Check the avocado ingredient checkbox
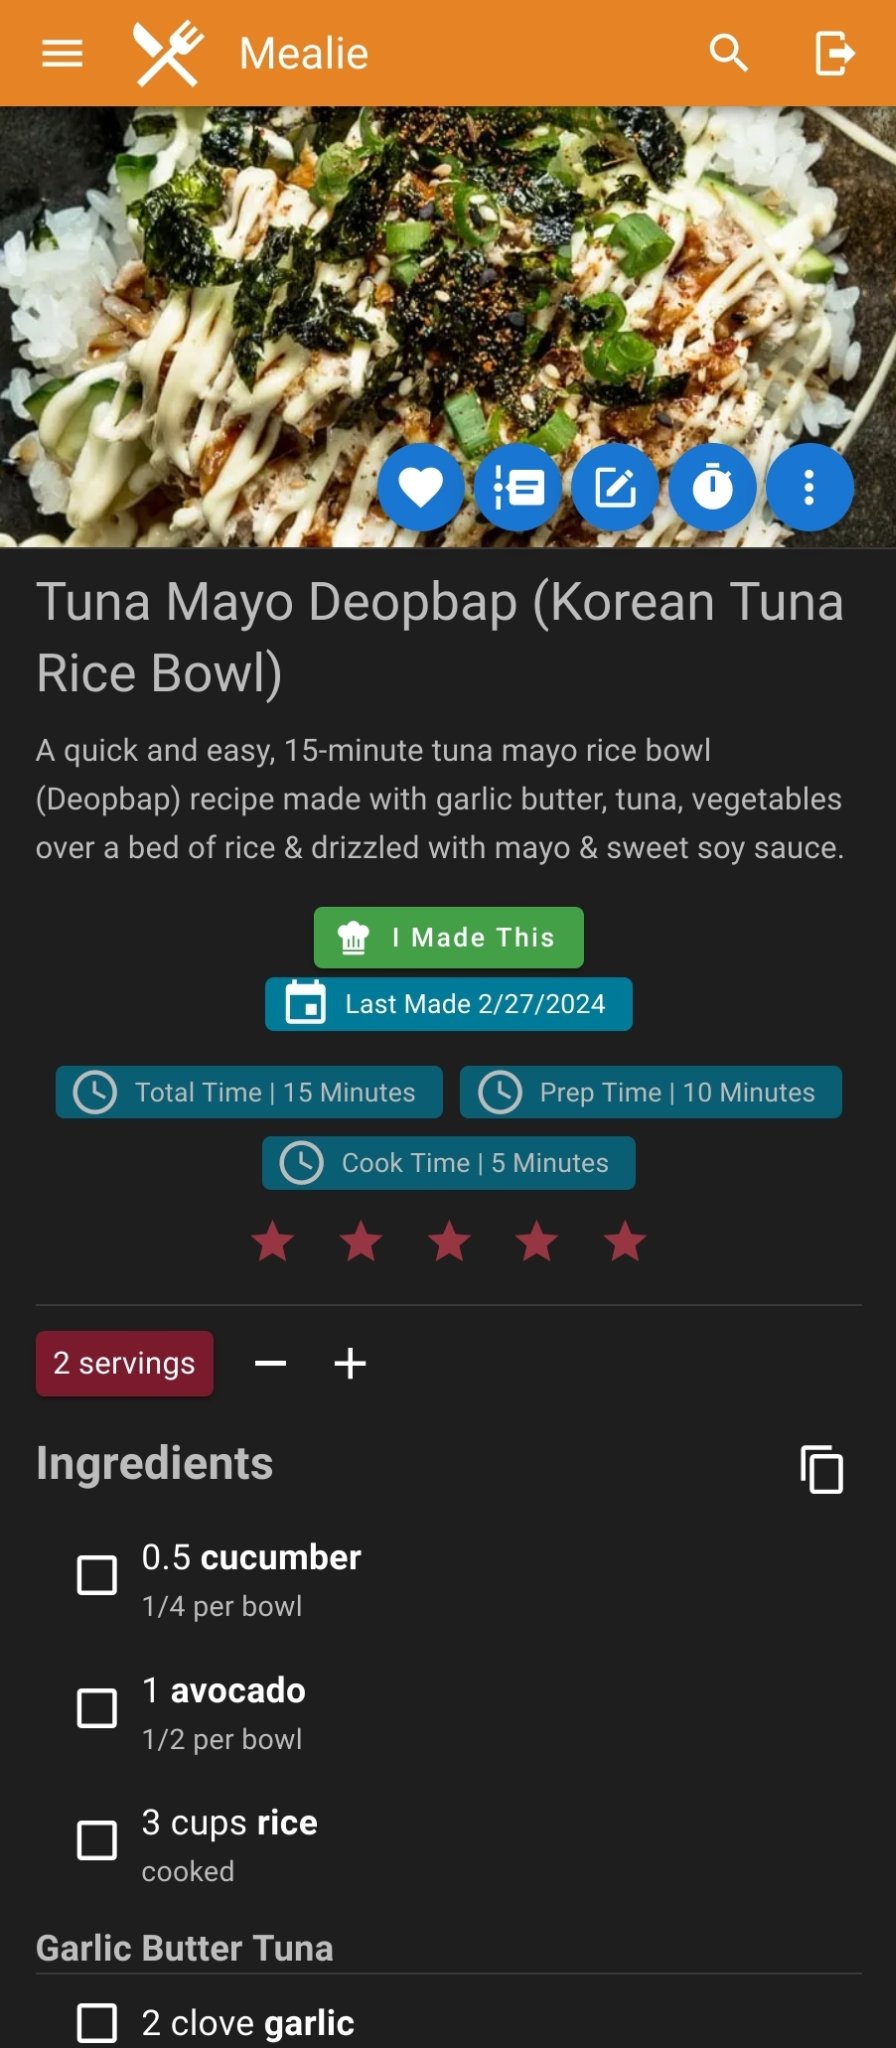This screenshot has height=2048, width=896. click(x=97, y=1708)
